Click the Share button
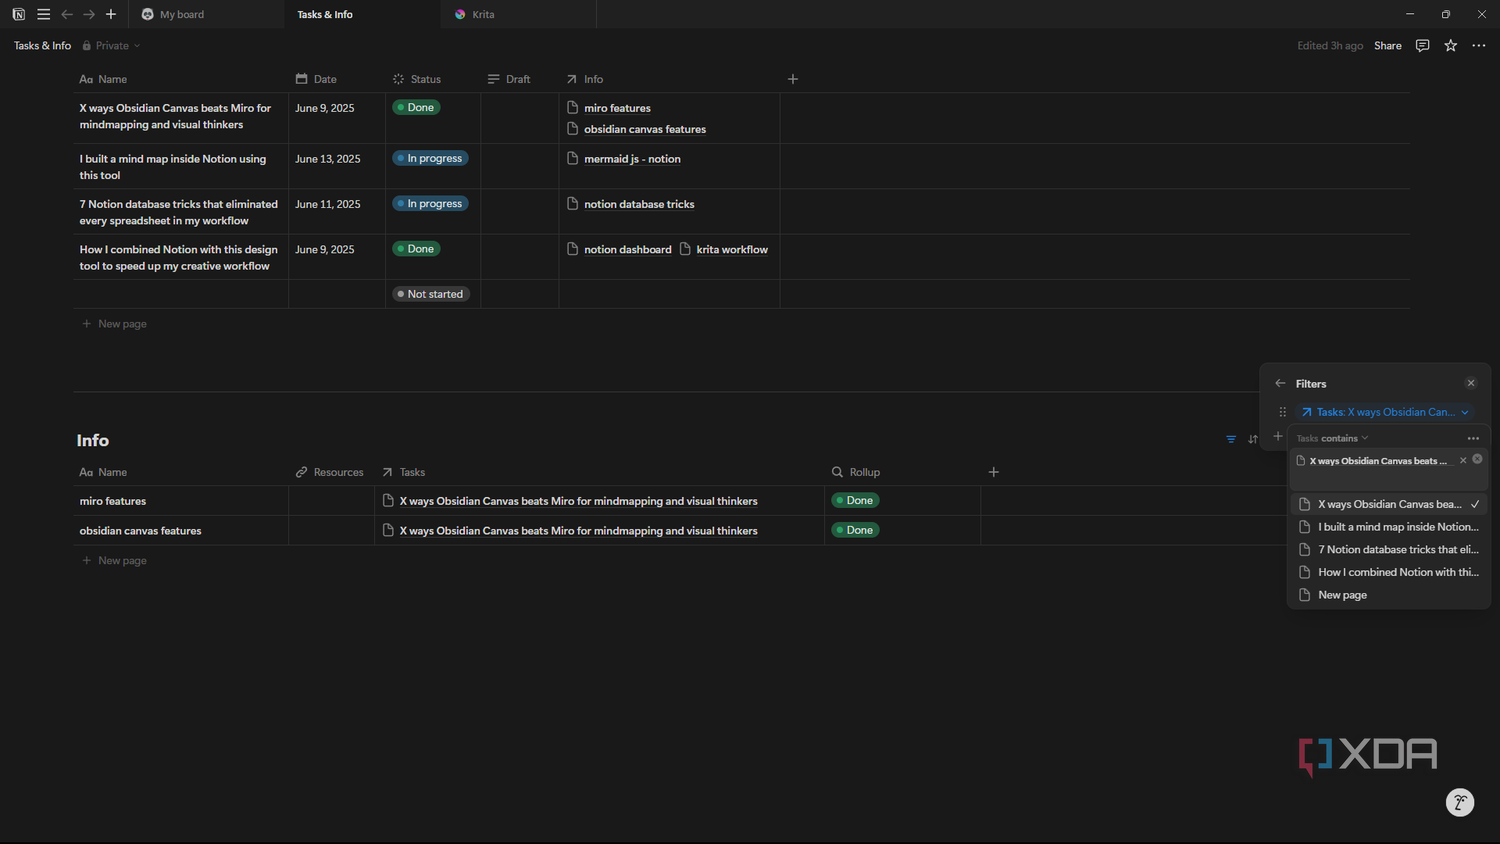This screenshot has width=1500, height=844. click(x=1387, y=46)
